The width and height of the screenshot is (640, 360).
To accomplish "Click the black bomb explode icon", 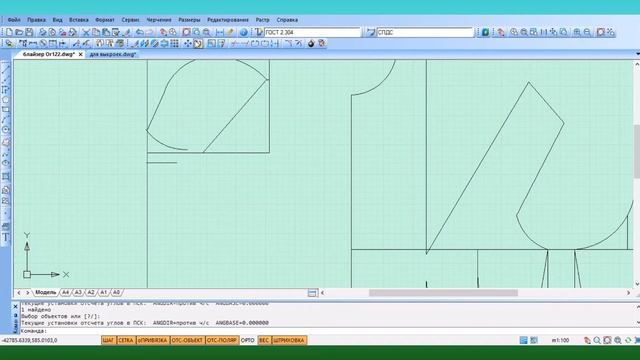I will pyautogui.click(x=311, y=43).
